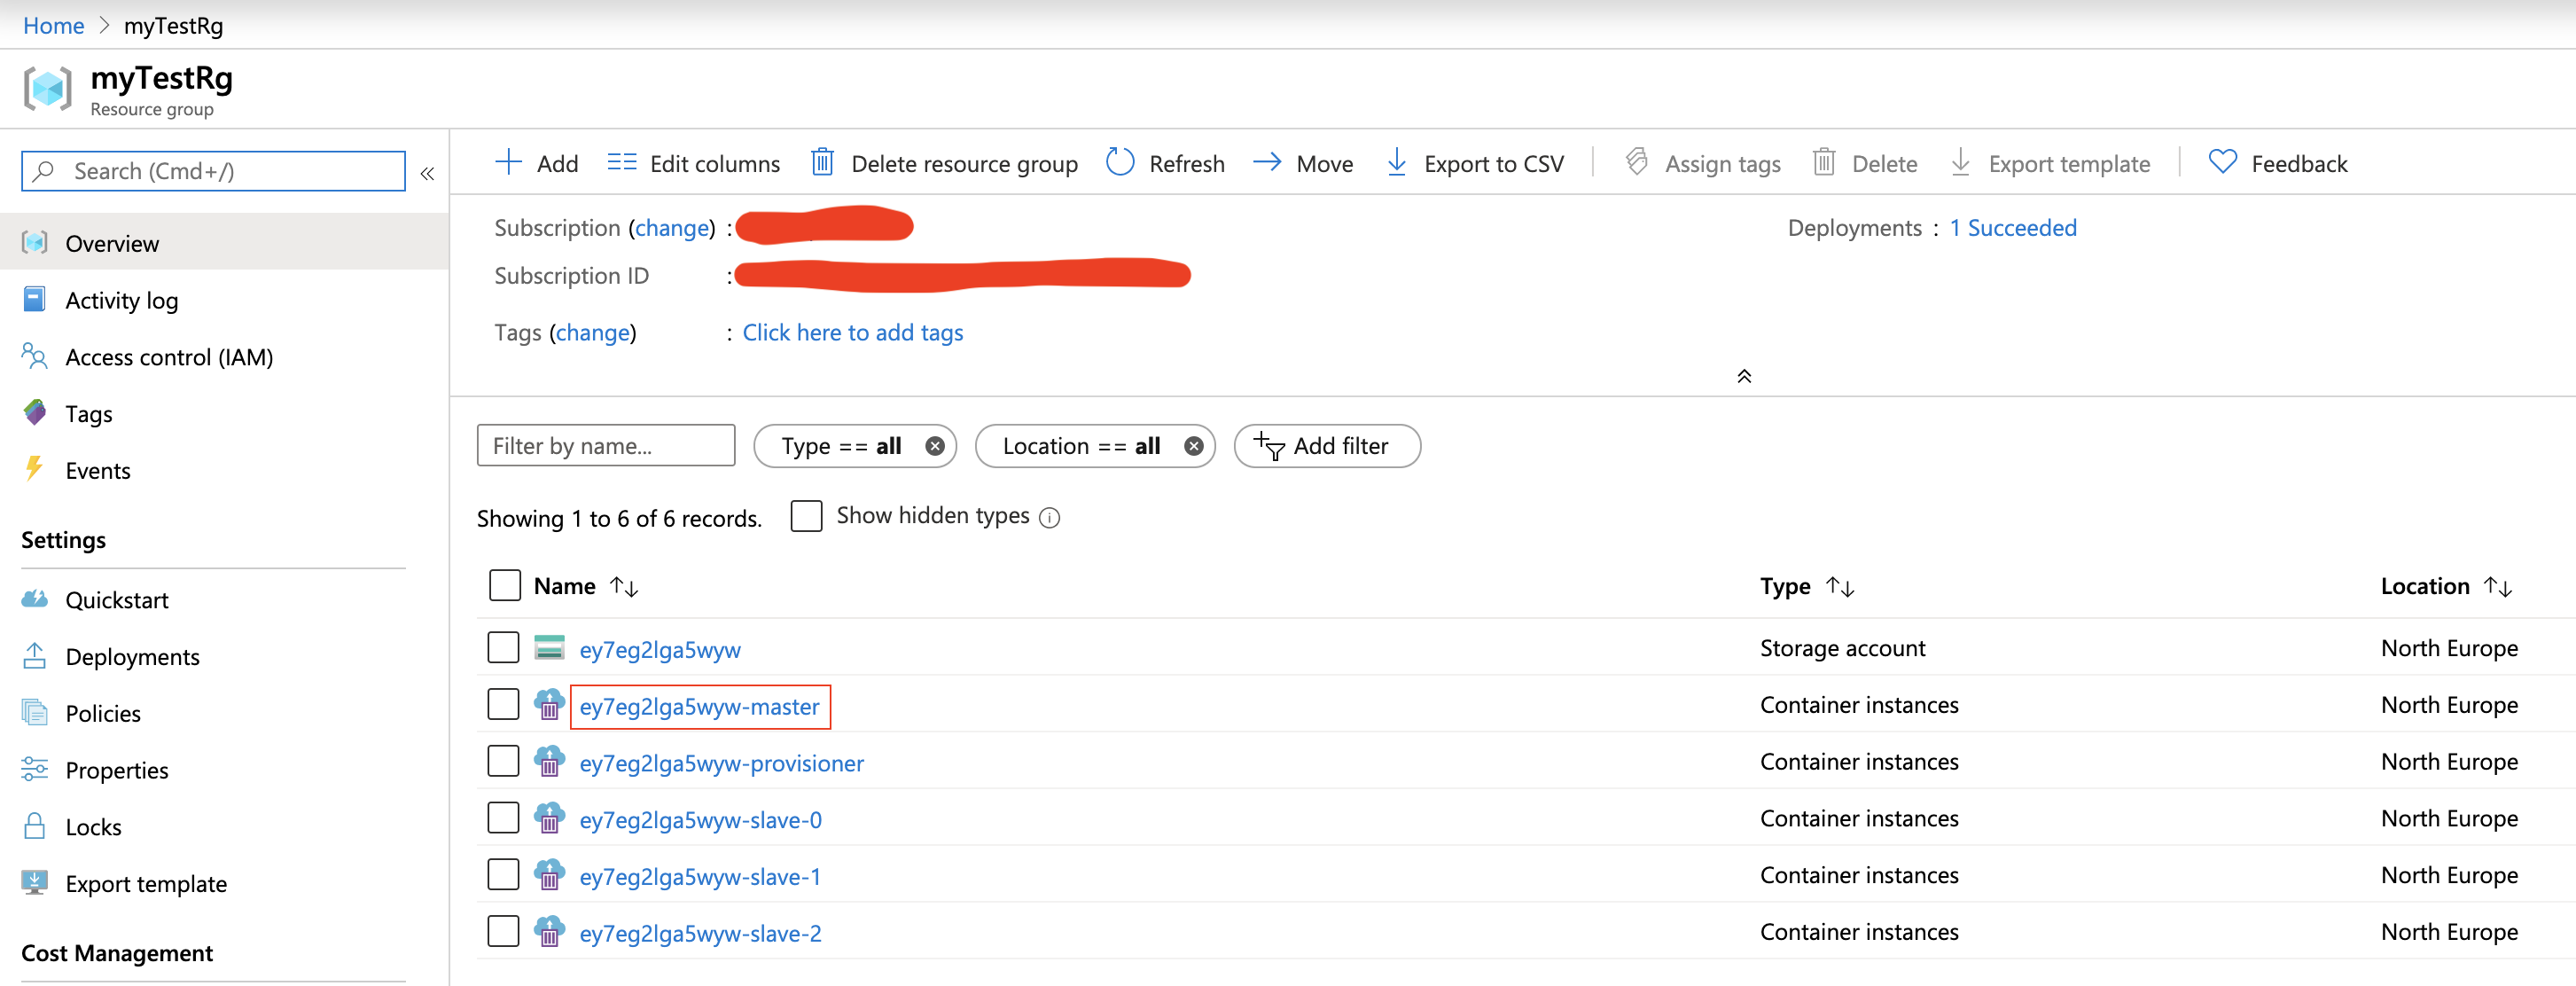Click the Add filter funnel icon
2576x986 pixels.
pyautogui.click(x=1269, y=446)
